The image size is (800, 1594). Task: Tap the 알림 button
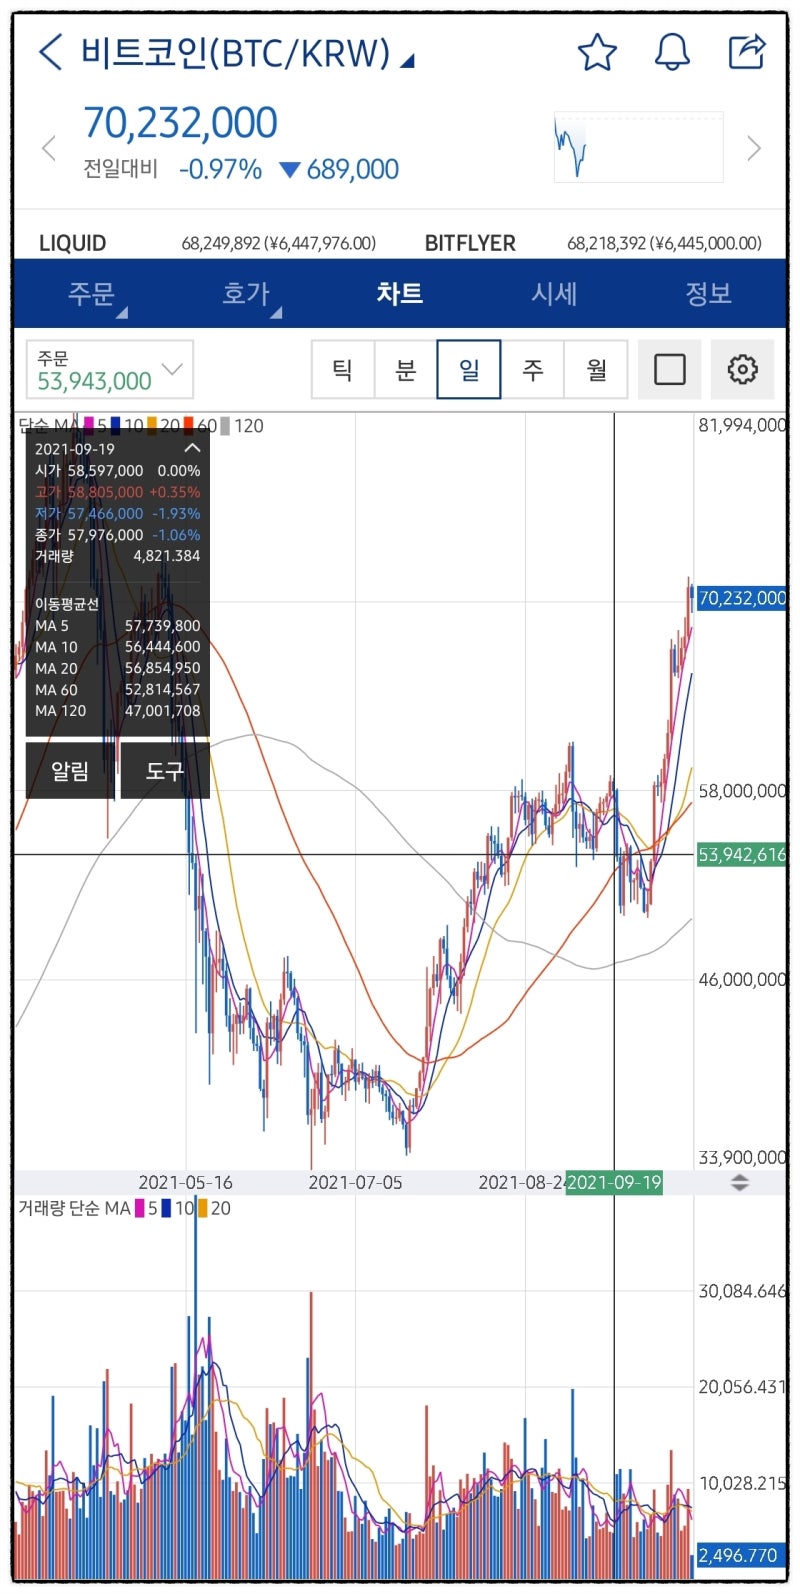pyautogui.click(x=70, y=771)
